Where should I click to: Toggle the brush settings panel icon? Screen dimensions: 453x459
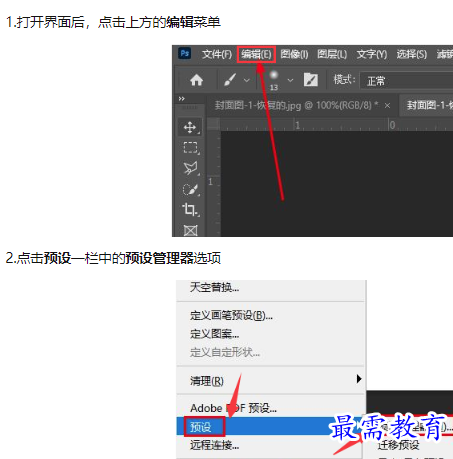point(311,80)
